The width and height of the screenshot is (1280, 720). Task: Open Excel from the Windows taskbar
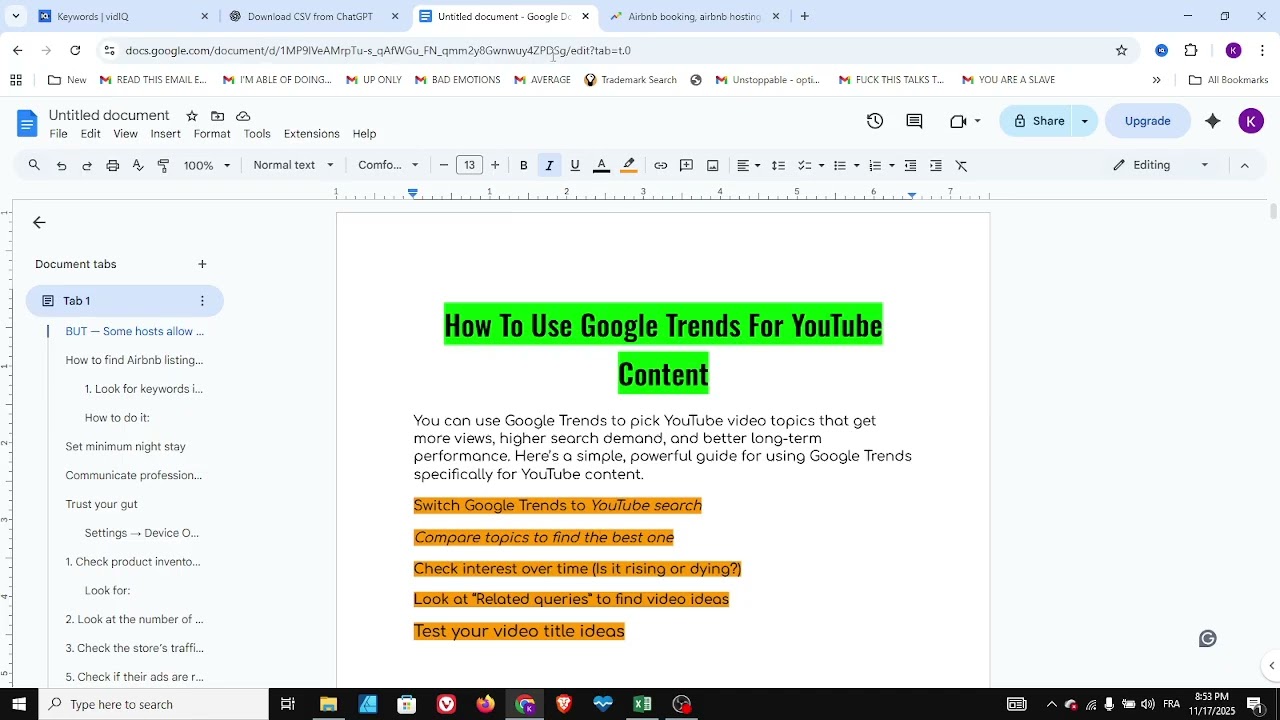(x=642, y=704)
